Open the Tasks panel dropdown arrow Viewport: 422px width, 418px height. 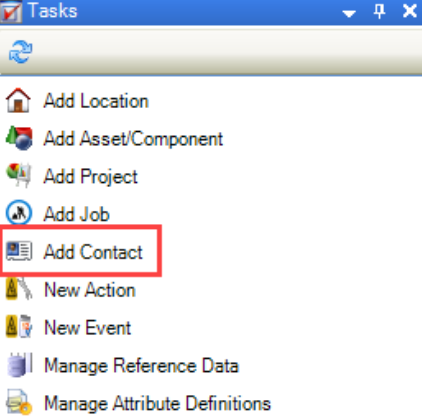tap(349, 14)
